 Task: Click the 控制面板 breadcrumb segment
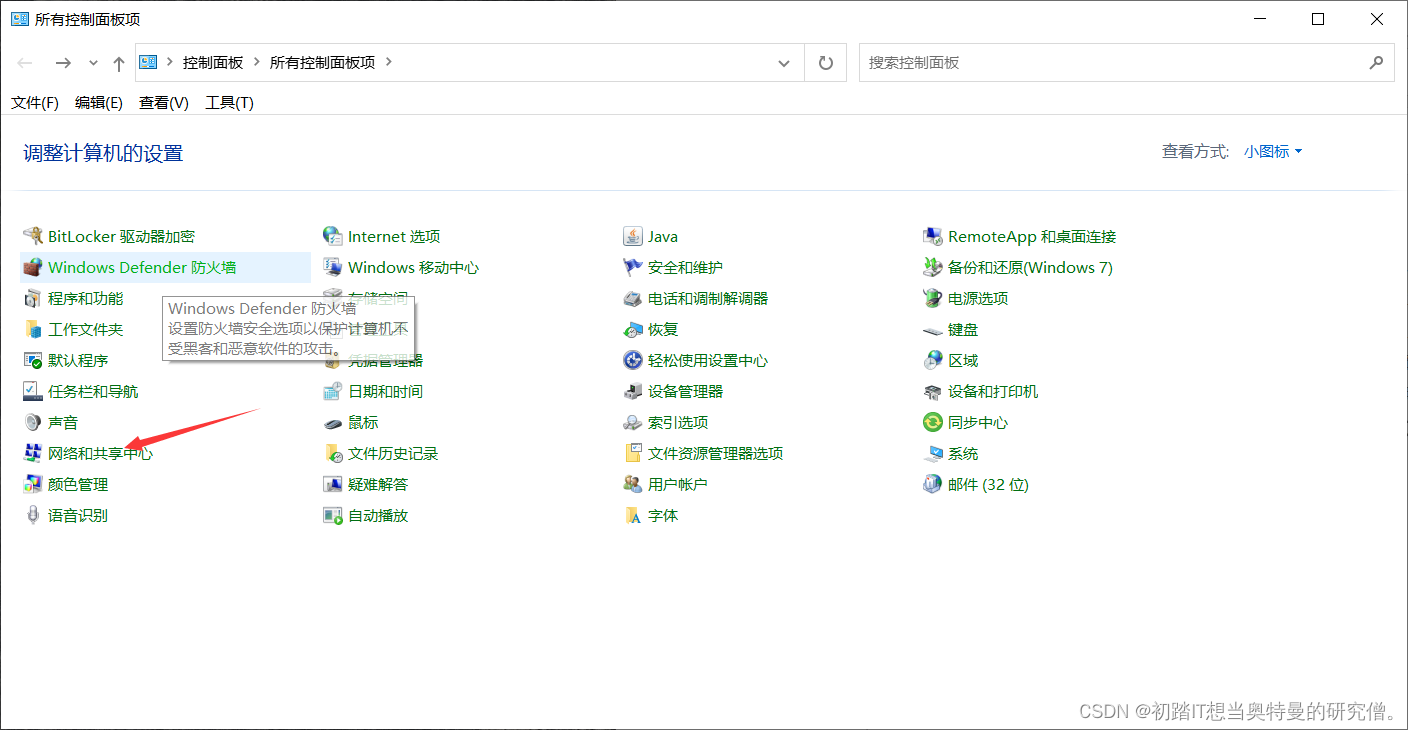pos(213,62)
